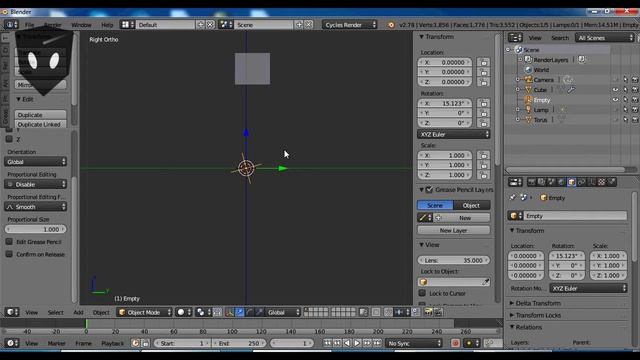Screen dimensions: 640x360
Task: Enable the Grease Pencil Layers checkbox
Action: point(429,190)
